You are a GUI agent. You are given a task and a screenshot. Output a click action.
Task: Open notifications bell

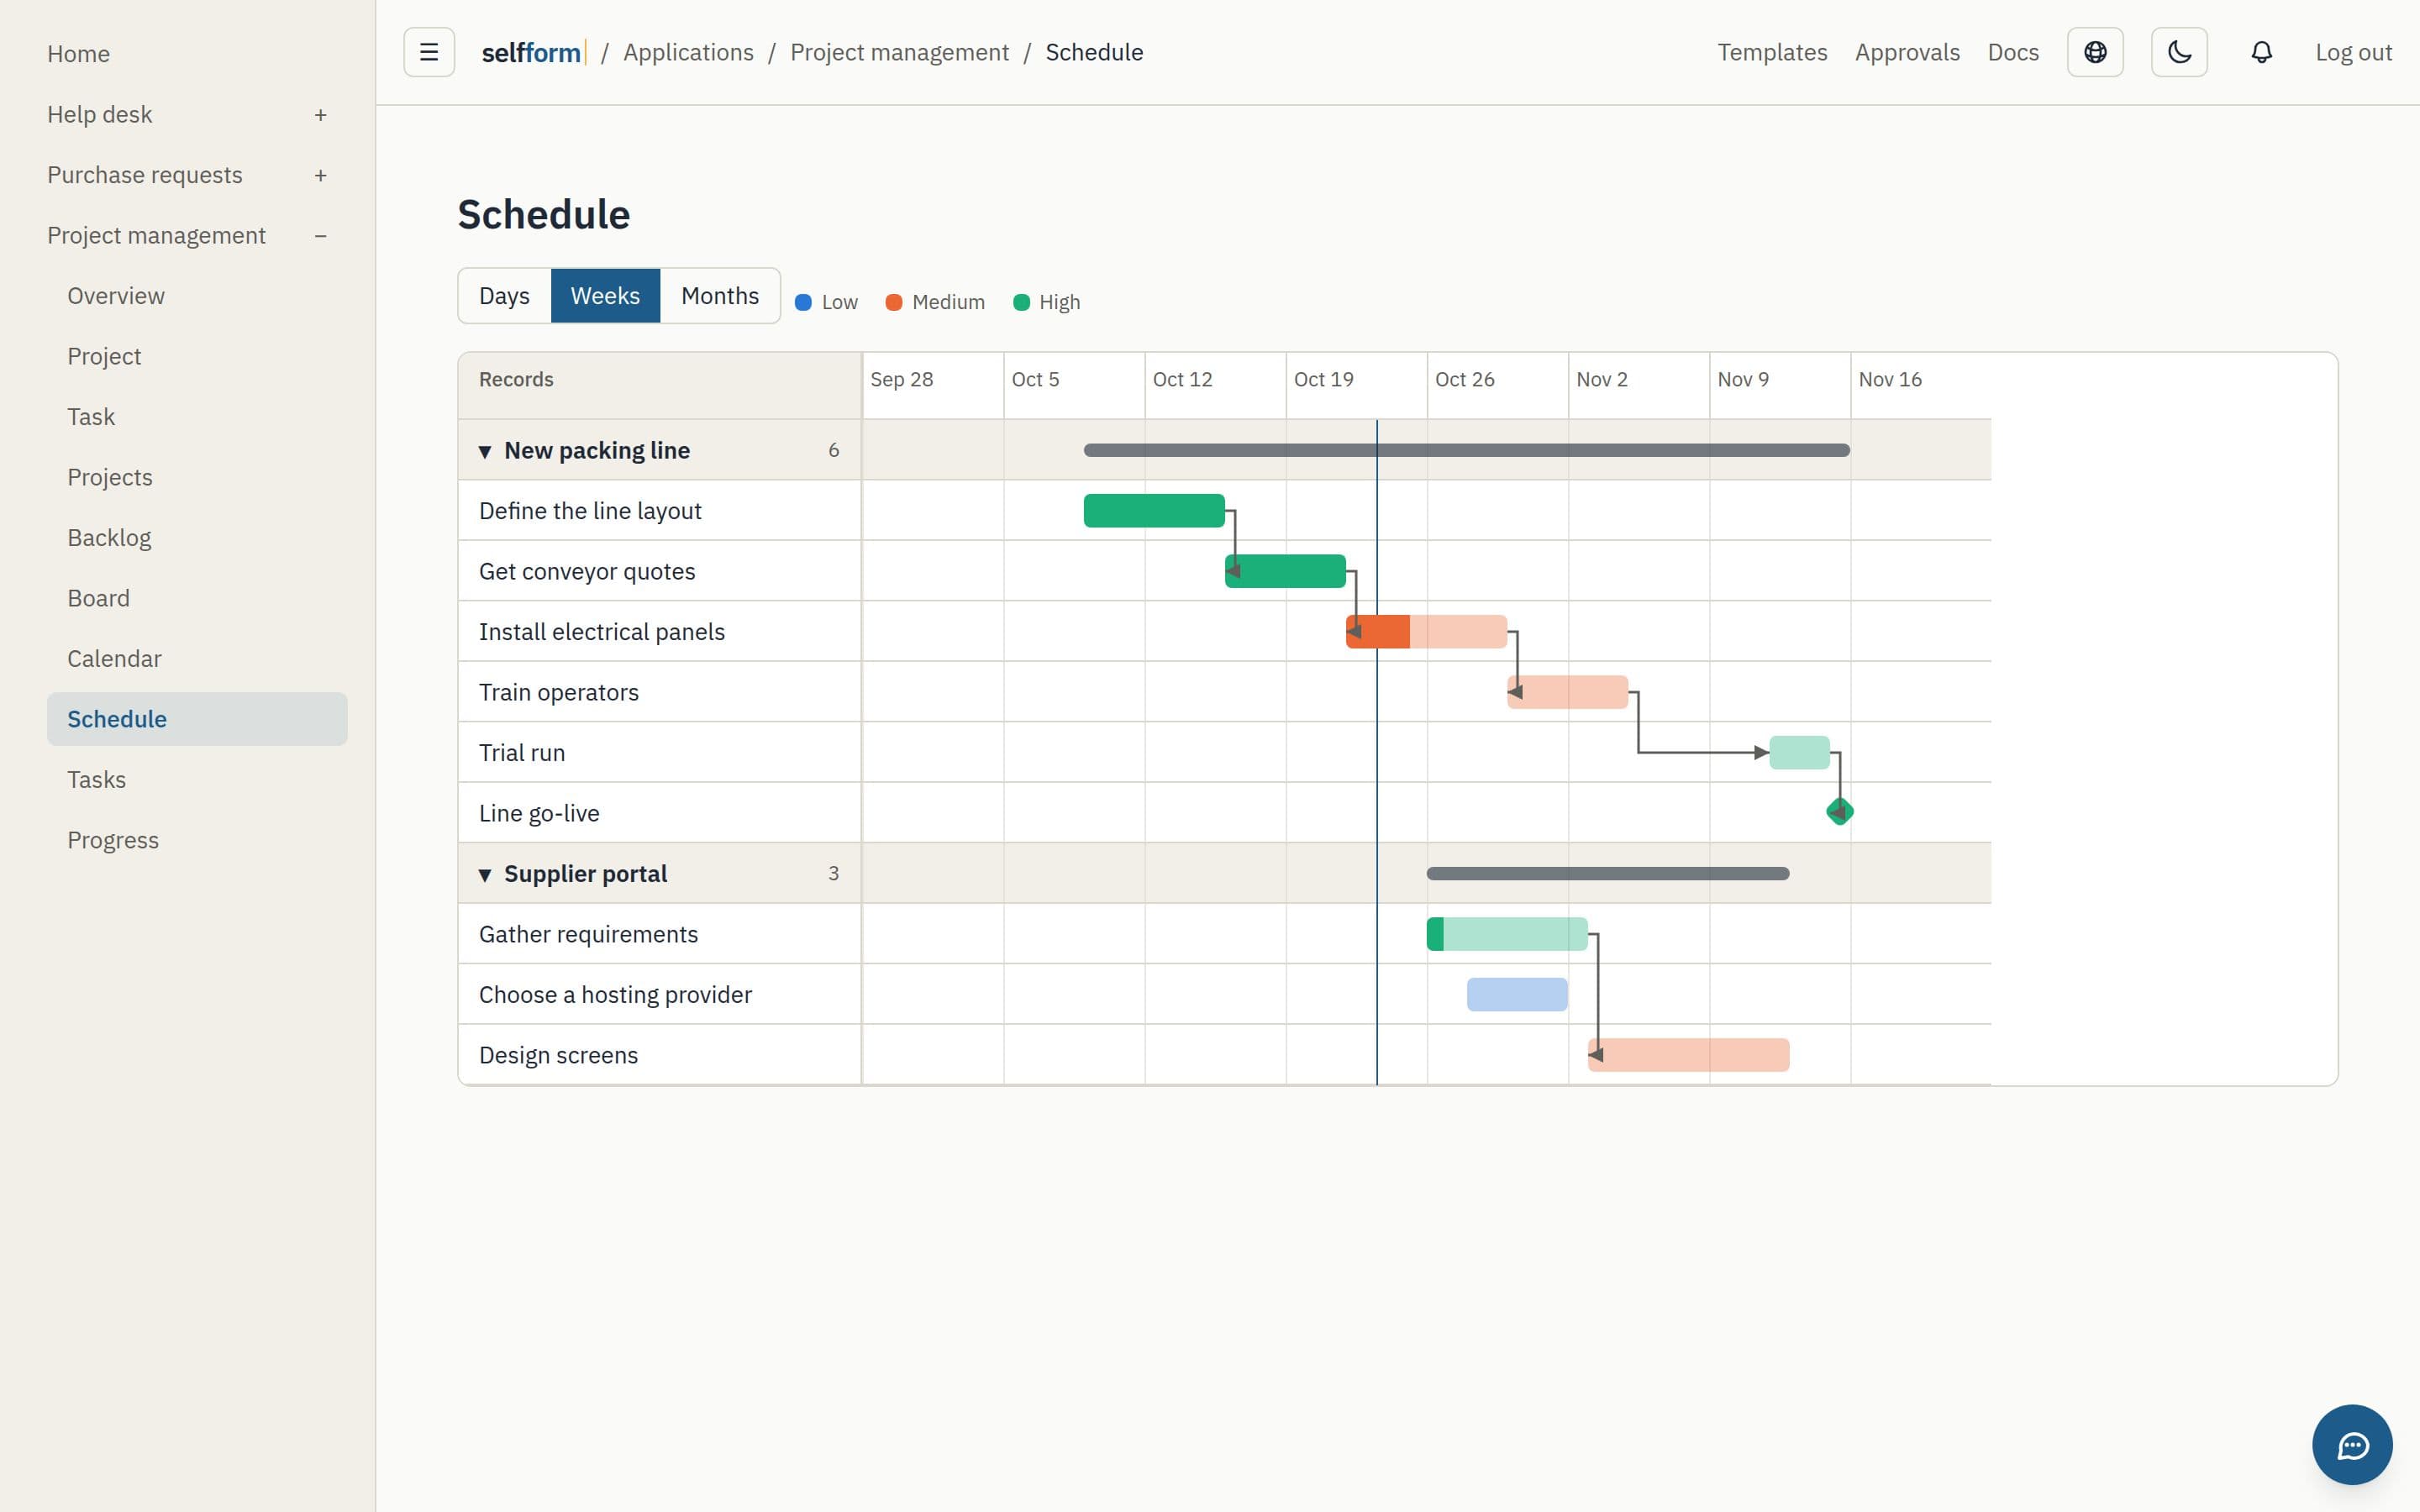(x=2262, y=52)
